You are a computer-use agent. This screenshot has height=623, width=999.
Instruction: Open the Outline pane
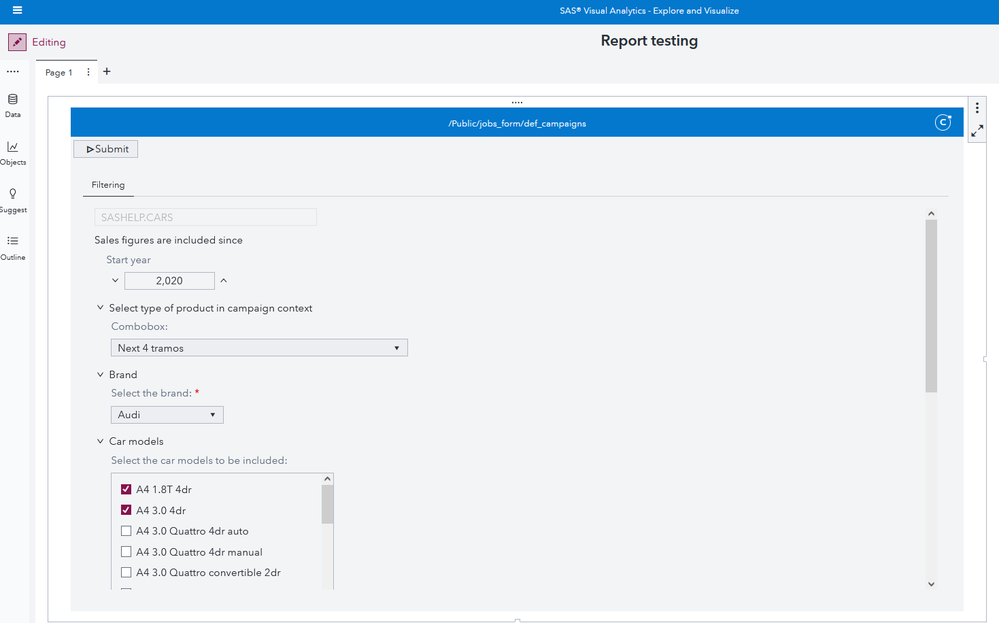click(13, 247)
